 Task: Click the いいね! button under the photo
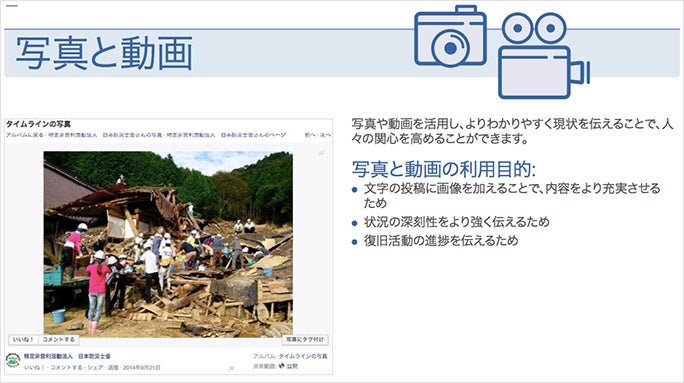pos(23,339)
